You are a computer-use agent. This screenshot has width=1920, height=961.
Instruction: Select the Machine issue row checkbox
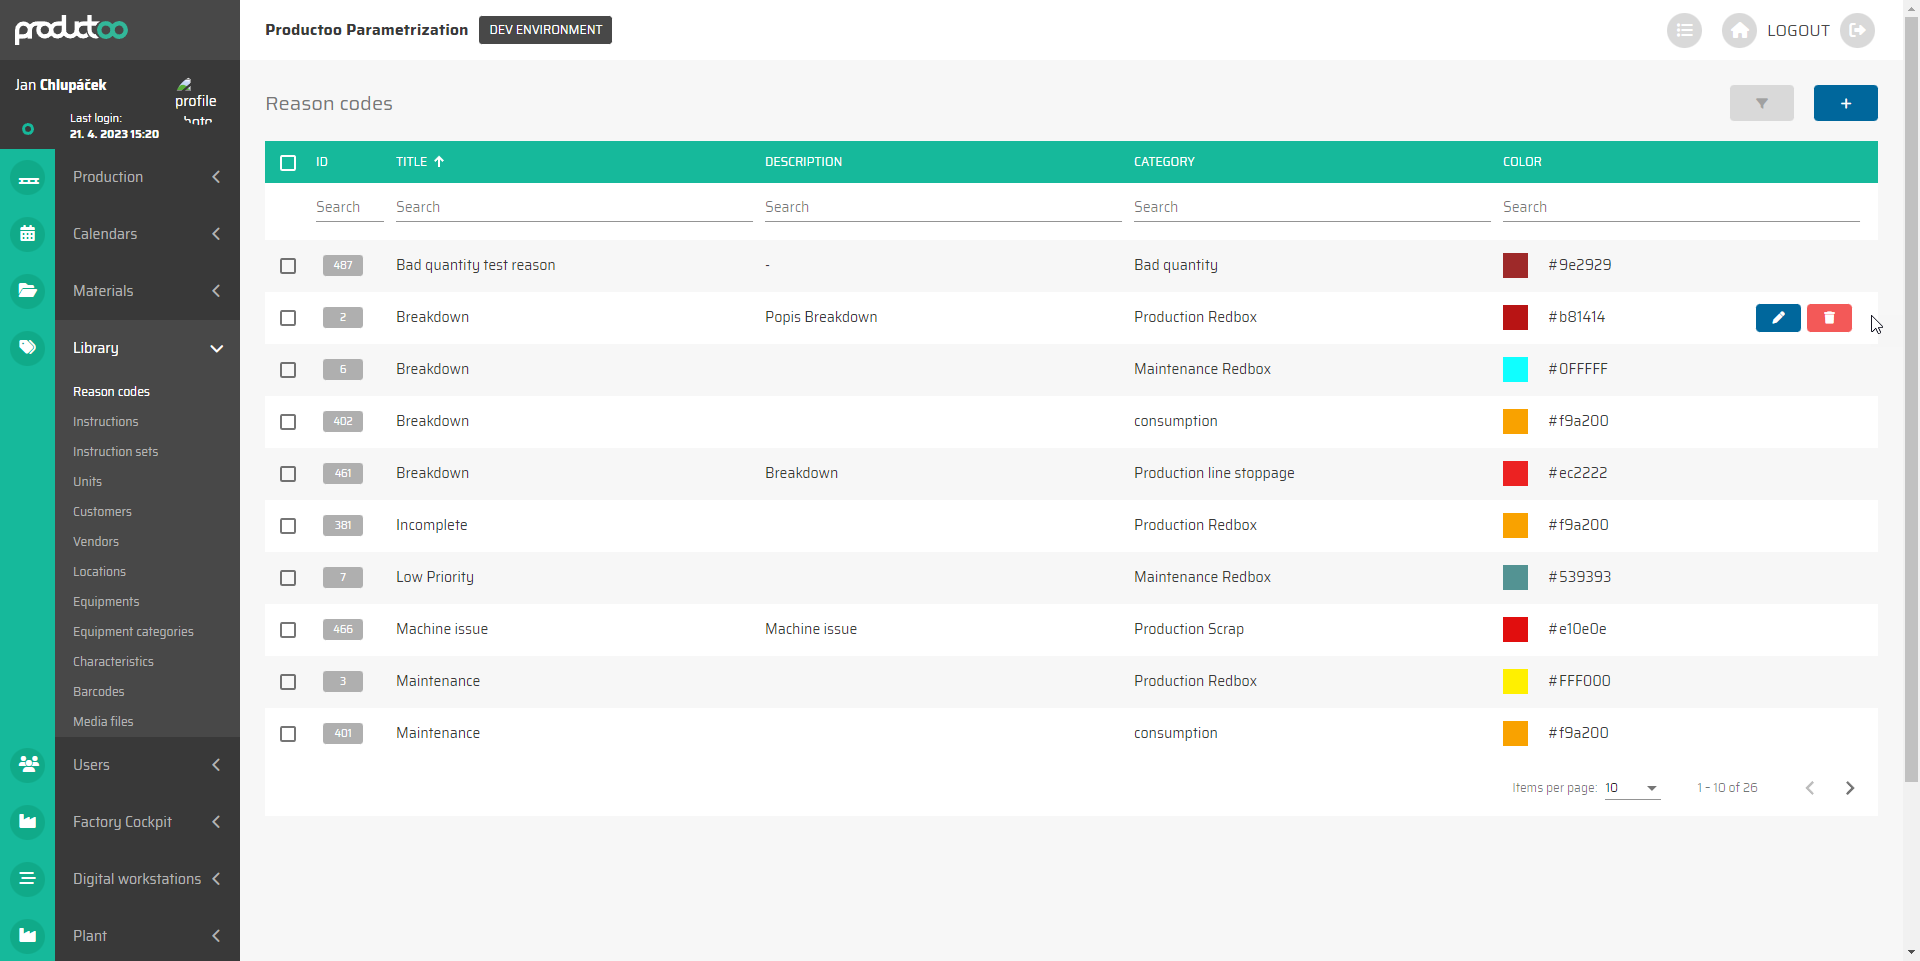[x=288, y=630]
